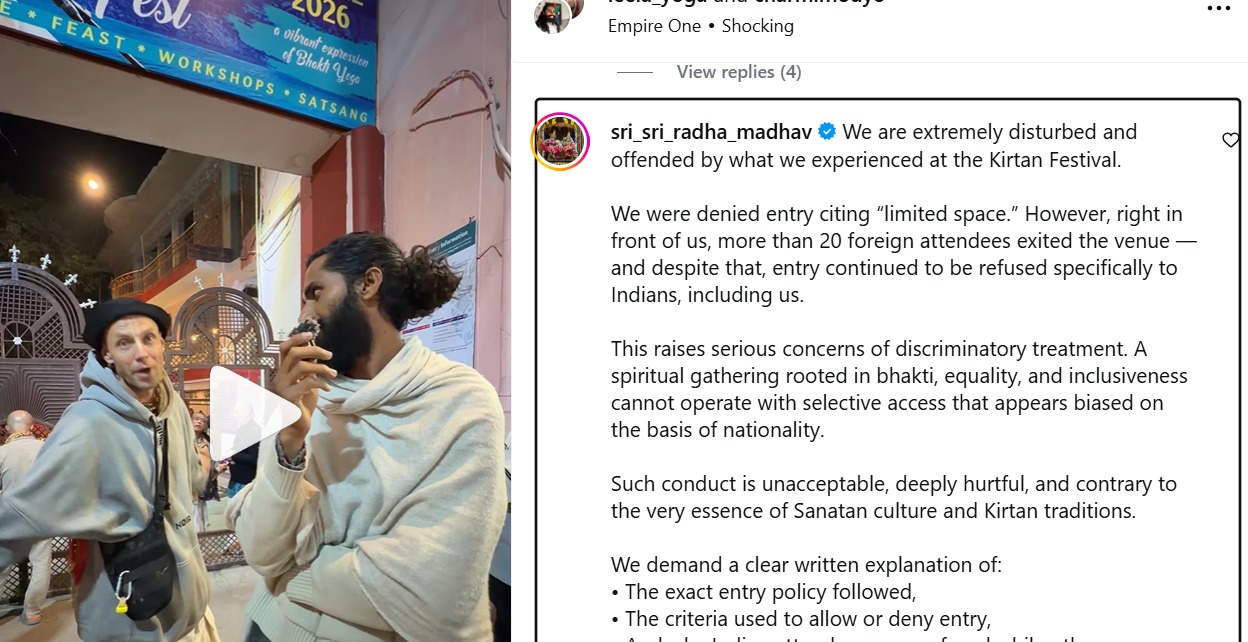
Task: Expand View replies (4)
Action: coord(739,72)
